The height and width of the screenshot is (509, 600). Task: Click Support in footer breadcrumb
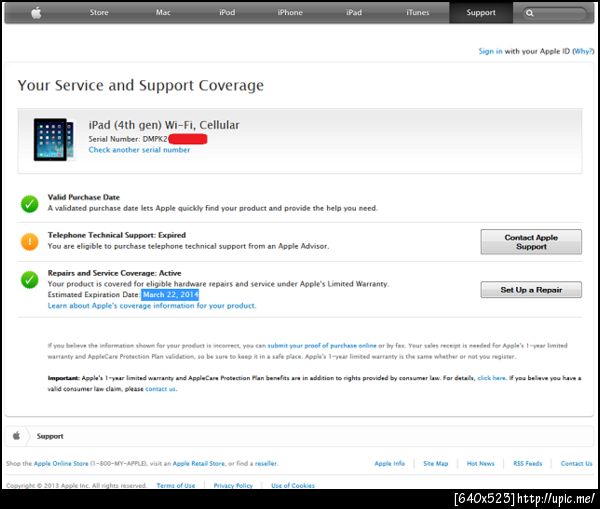coord(50,436)
